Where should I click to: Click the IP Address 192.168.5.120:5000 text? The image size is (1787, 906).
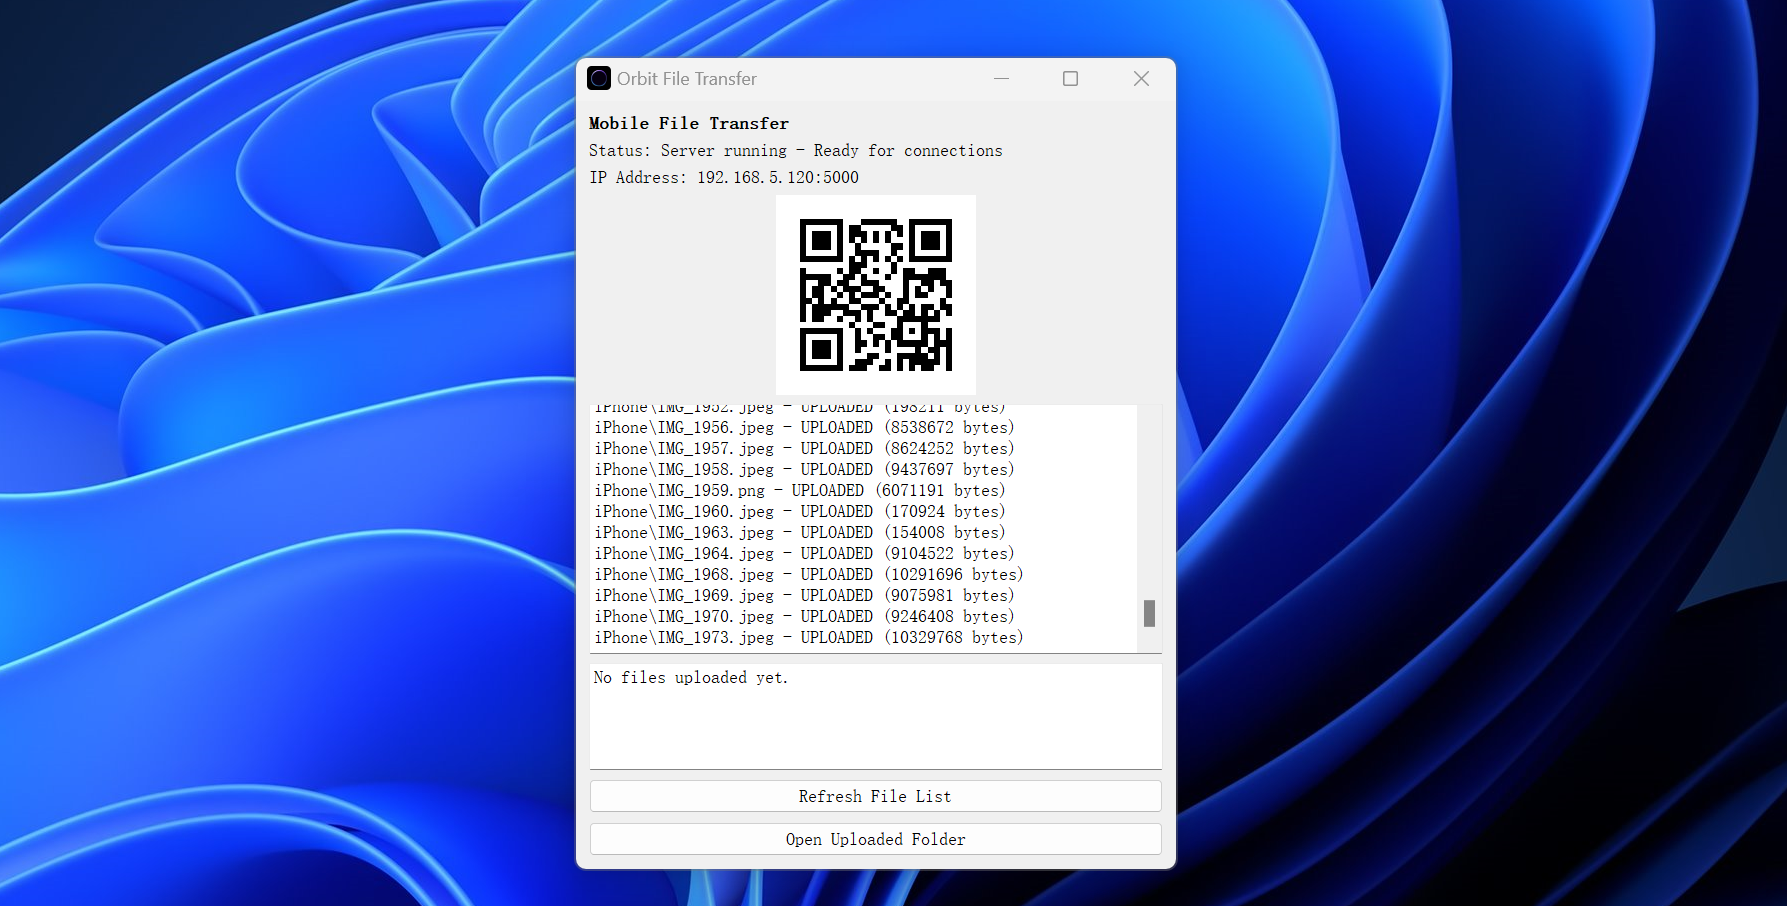724,177
